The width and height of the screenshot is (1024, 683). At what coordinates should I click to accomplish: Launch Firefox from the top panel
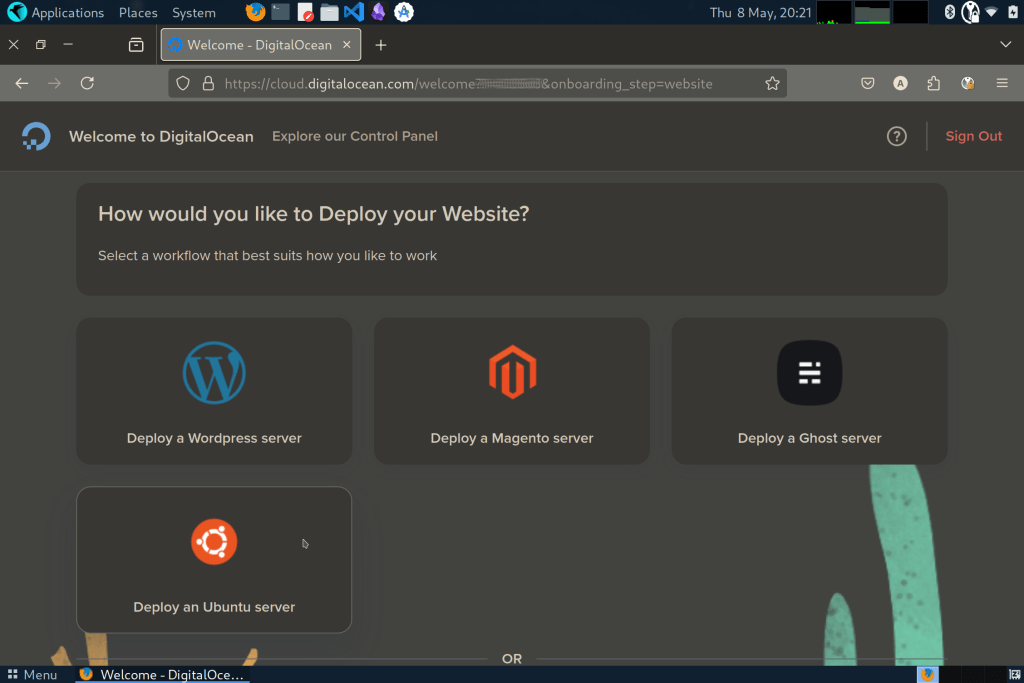pos(255,12)
